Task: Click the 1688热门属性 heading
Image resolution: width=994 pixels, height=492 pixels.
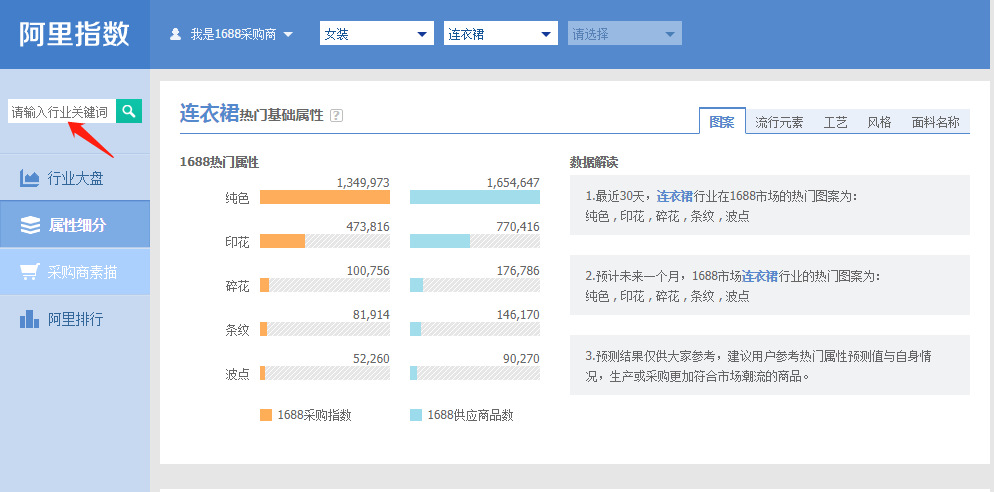Action: pyautogui.click(x=219, y=162)
